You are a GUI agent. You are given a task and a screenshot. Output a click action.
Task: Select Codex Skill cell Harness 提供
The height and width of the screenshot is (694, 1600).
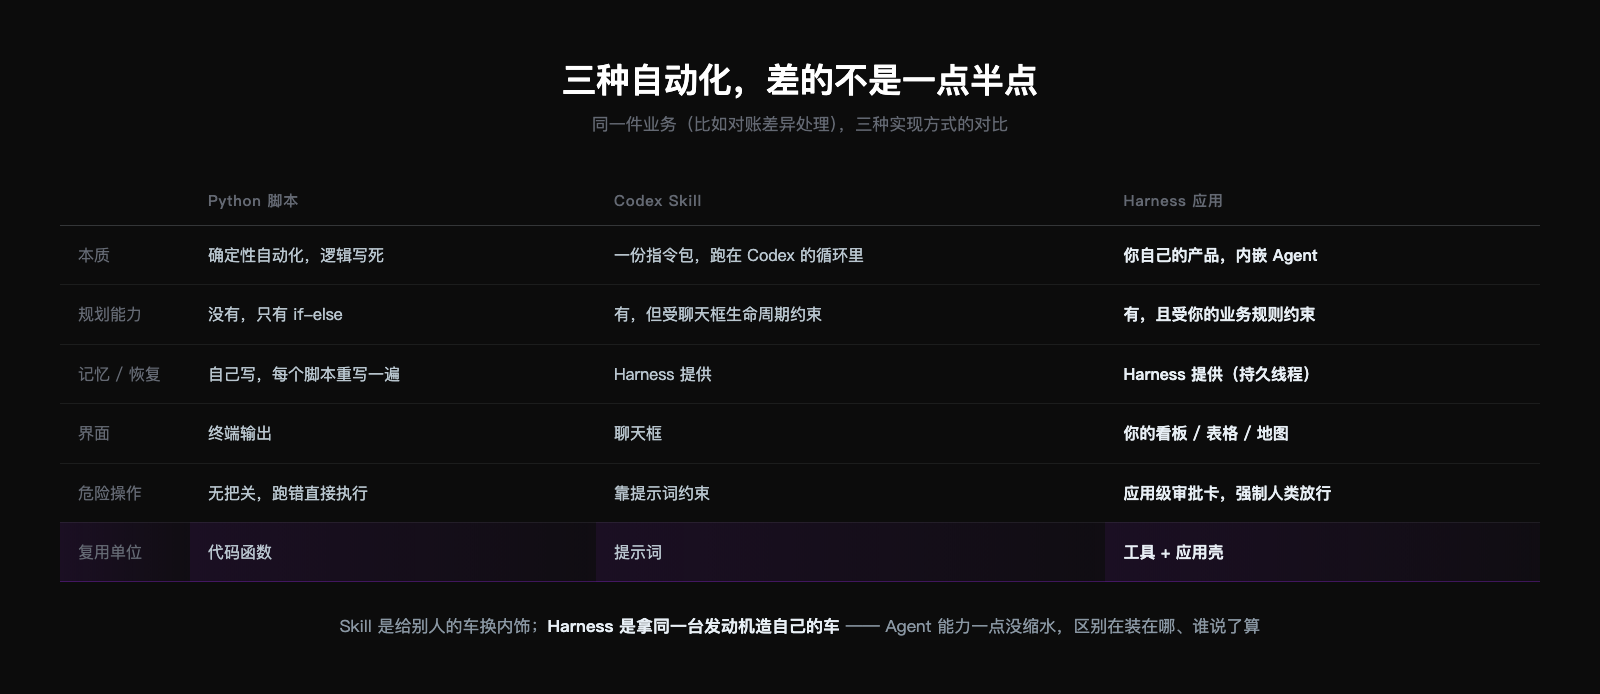click(x=663, y=374)
